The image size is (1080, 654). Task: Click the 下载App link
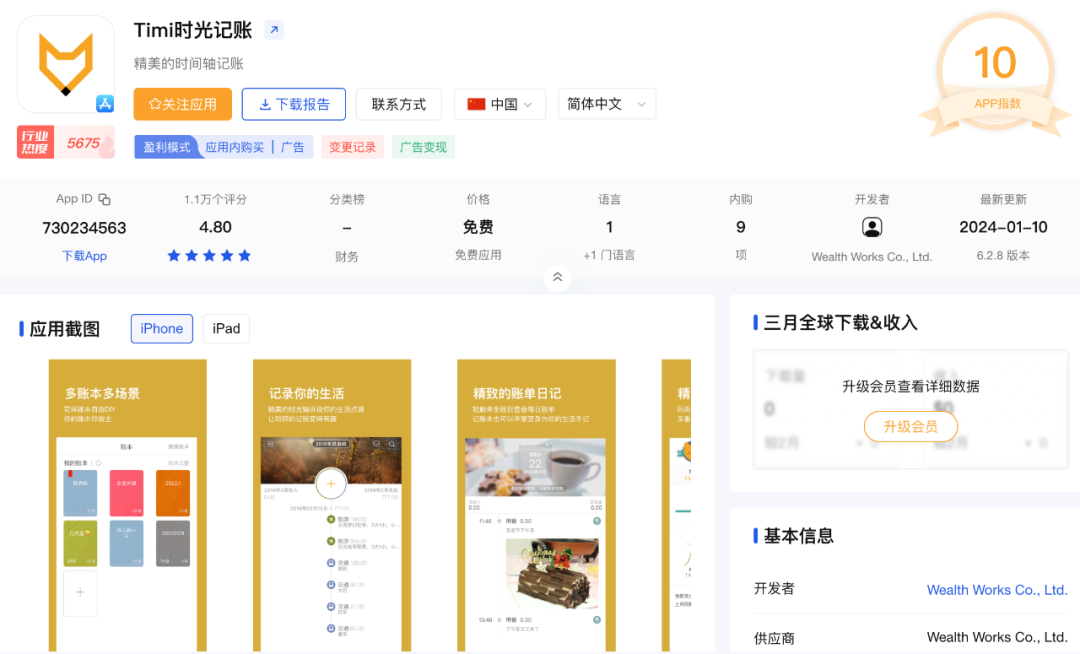click(84, 256)
